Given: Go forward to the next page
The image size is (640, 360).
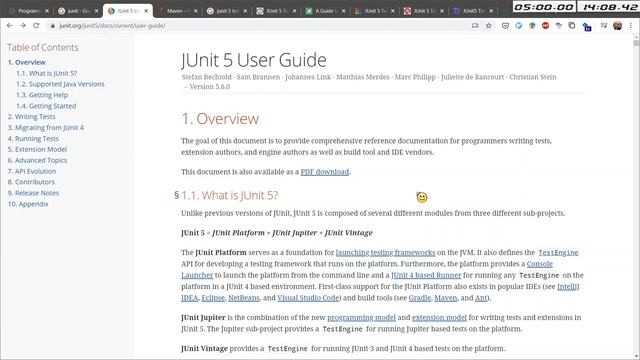Looking at the screenshot, I should click(x=23, y=25).
